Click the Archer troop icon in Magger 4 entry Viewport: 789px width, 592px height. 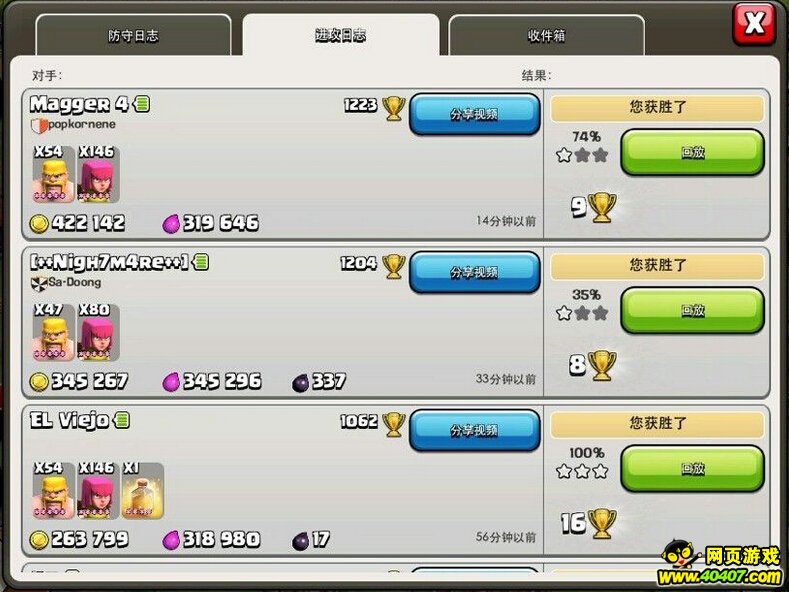click(x=98, y=175)
